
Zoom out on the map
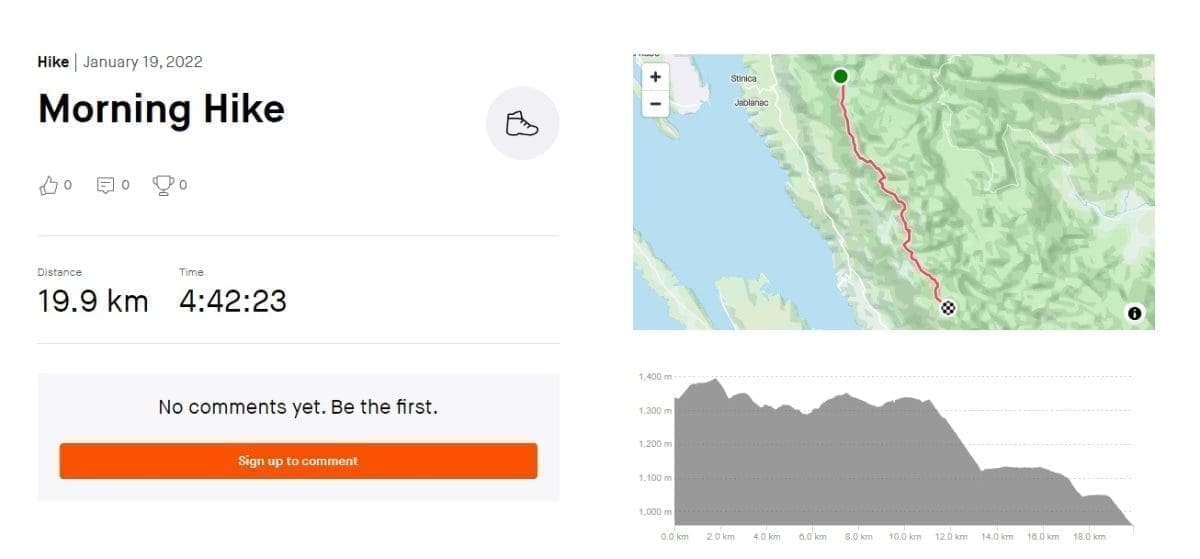pos(655,103)
